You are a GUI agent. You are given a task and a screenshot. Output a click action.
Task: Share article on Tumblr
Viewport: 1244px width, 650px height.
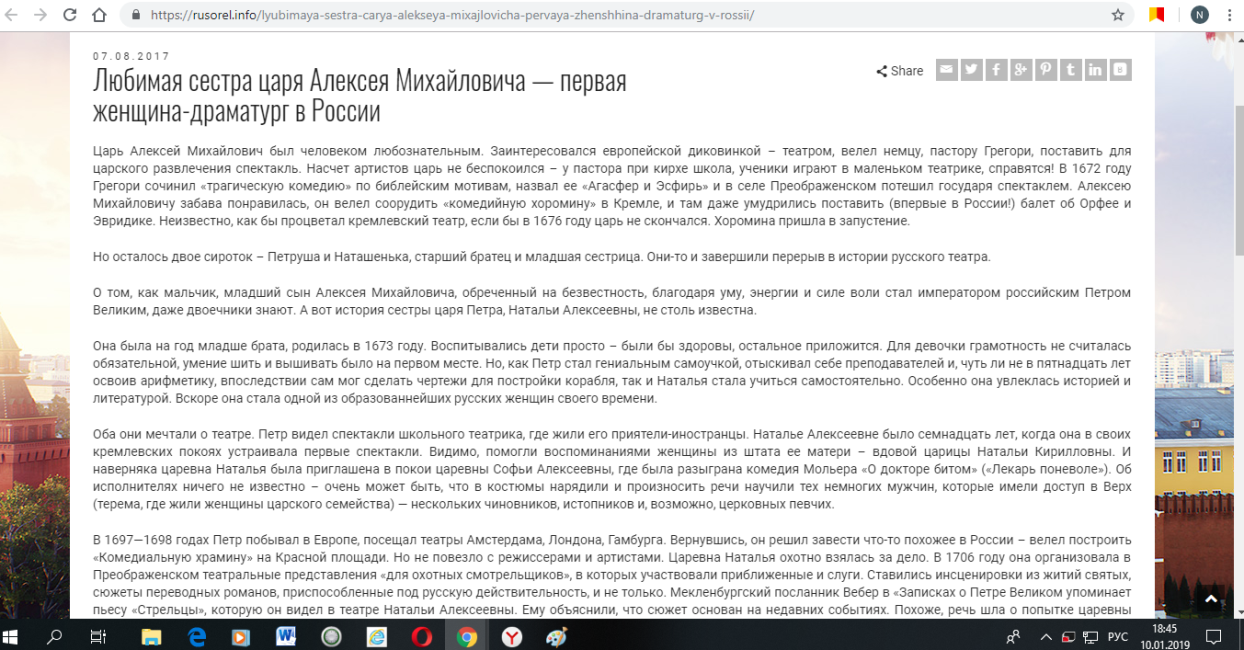[x=1071, y=70]
